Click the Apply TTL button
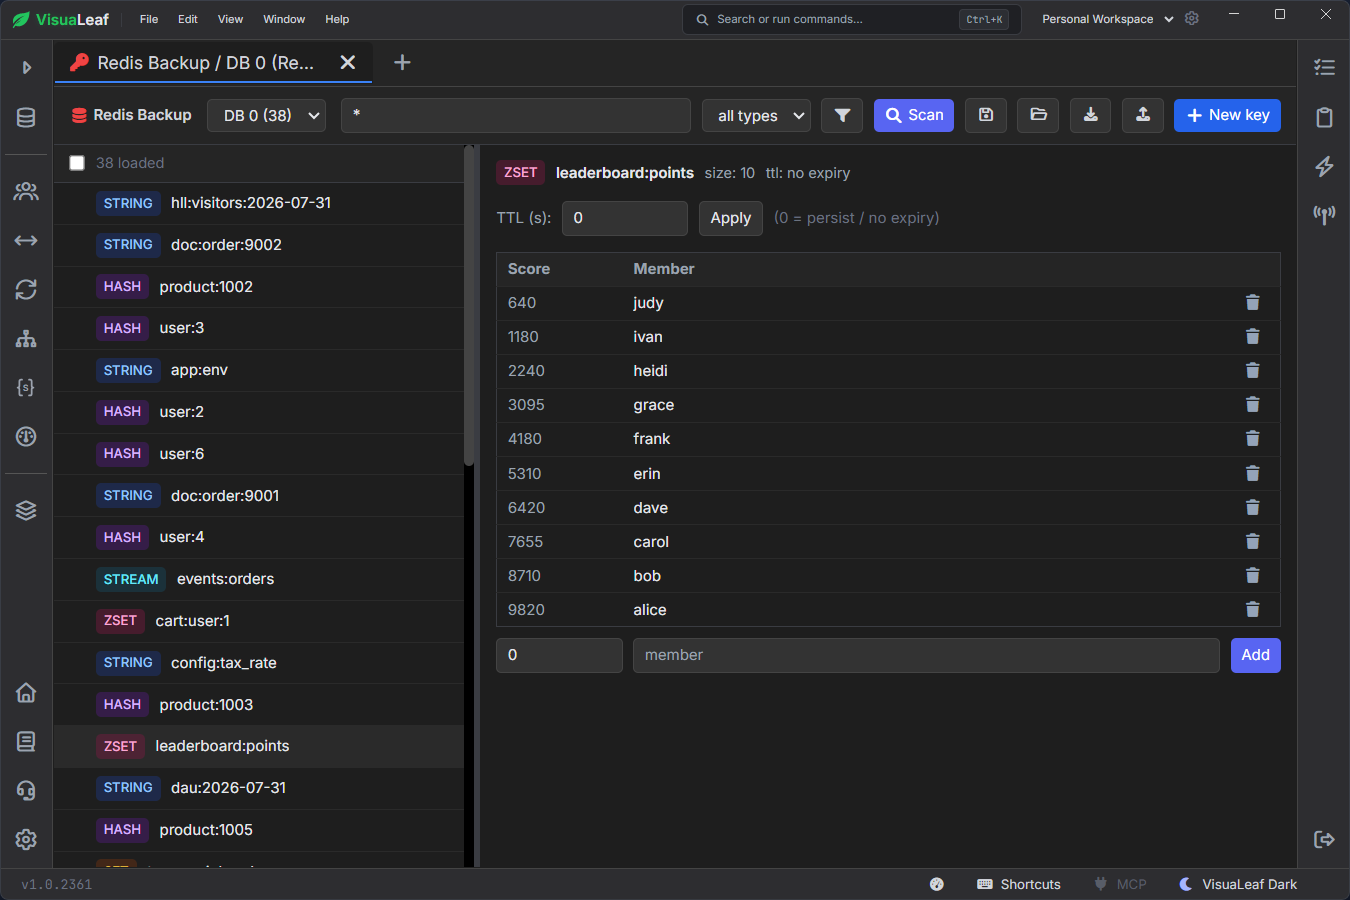 coord(731,218)
